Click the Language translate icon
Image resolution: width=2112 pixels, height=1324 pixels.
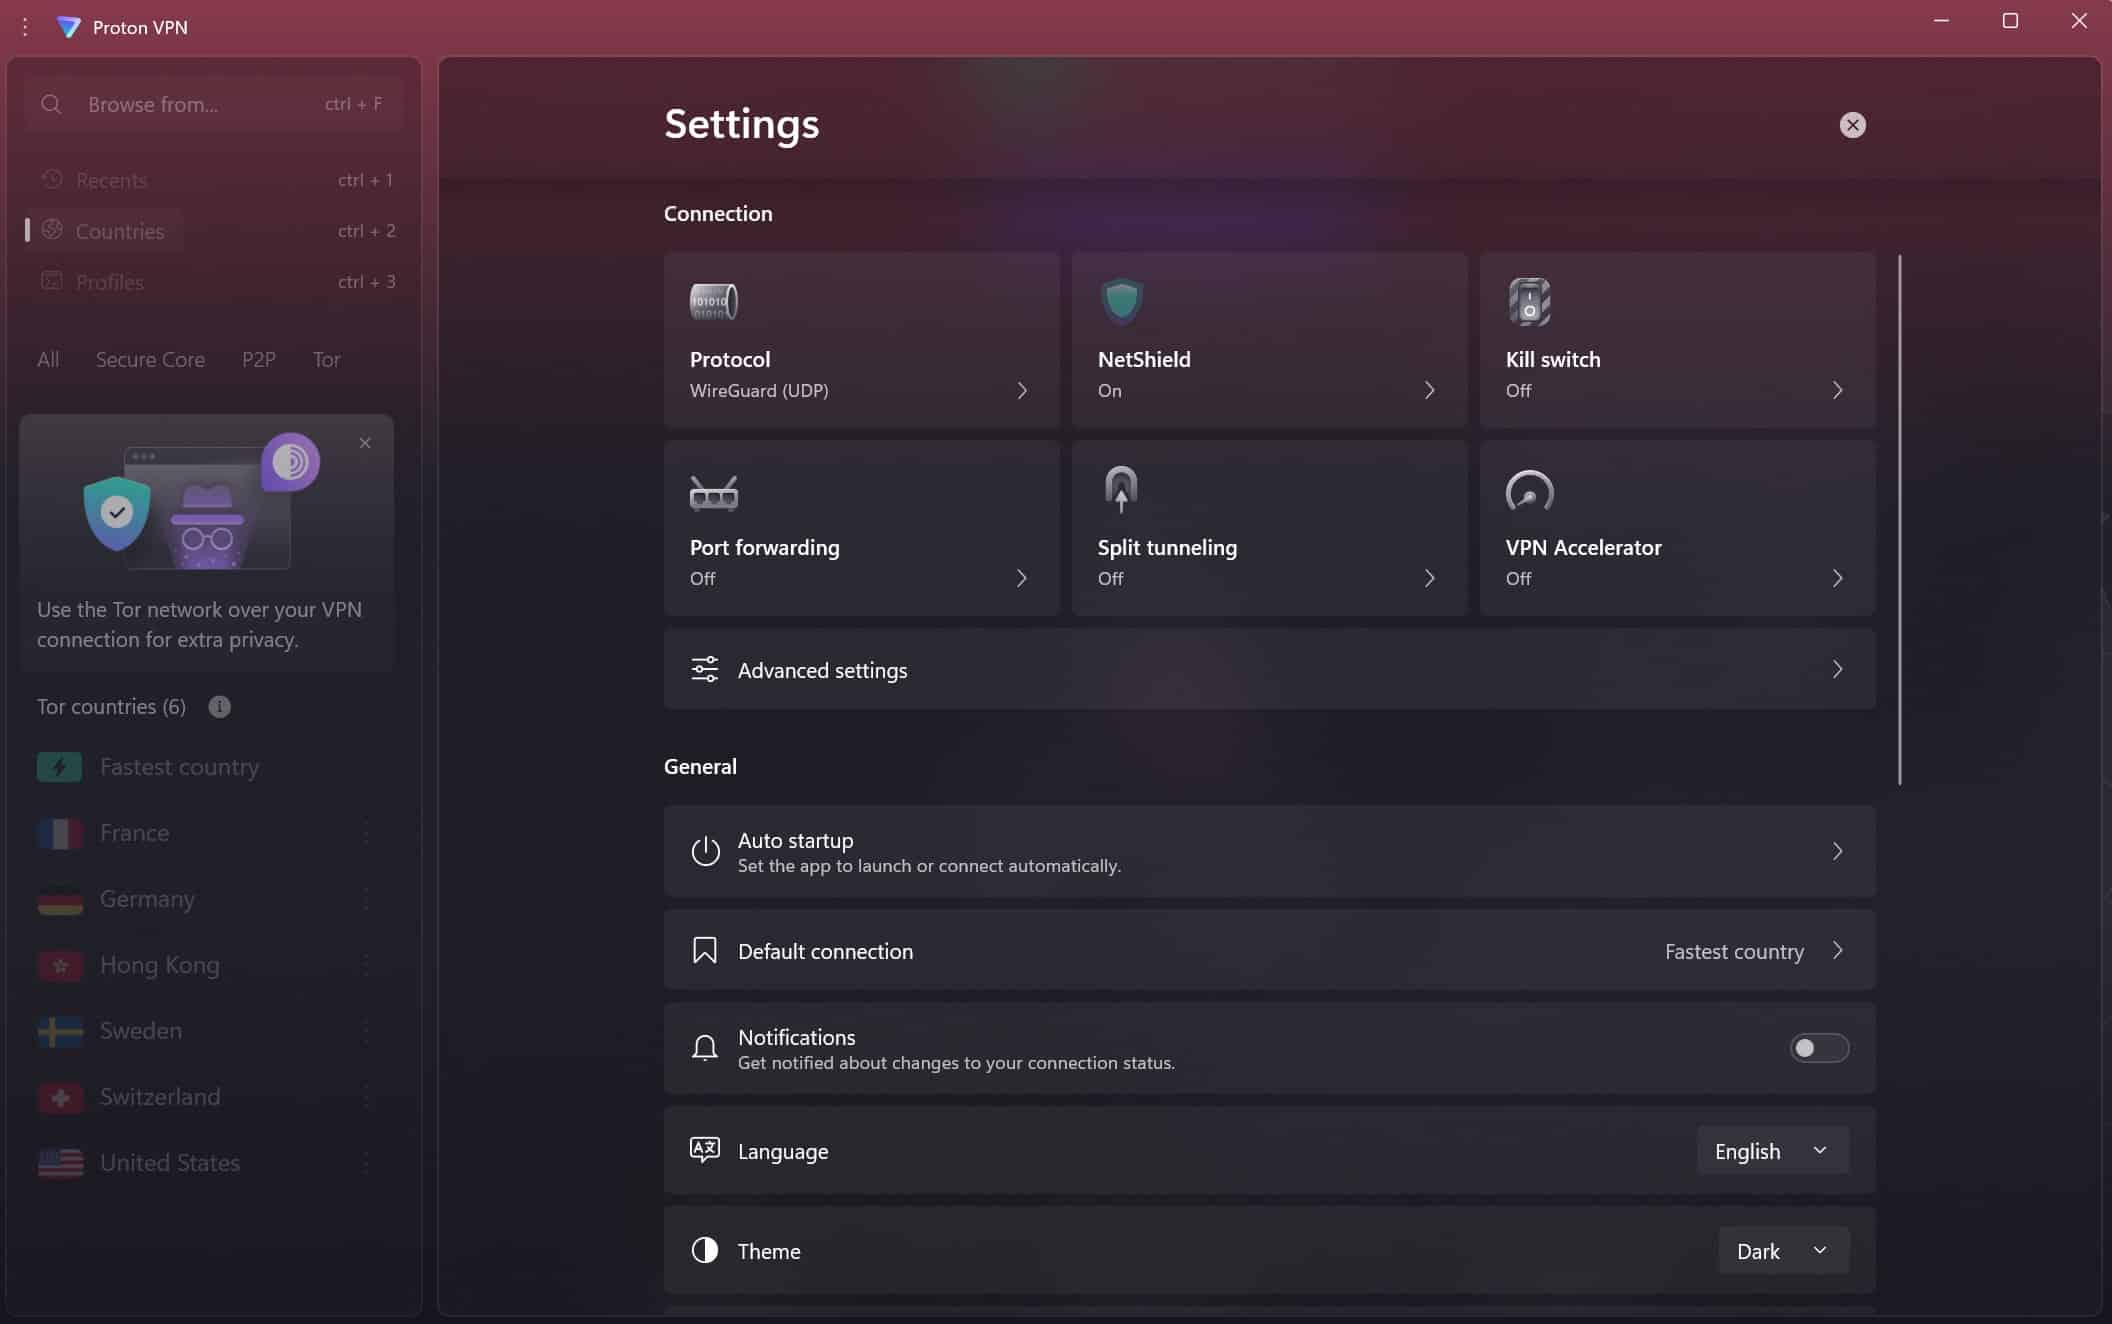click(x=705, y=1150)
